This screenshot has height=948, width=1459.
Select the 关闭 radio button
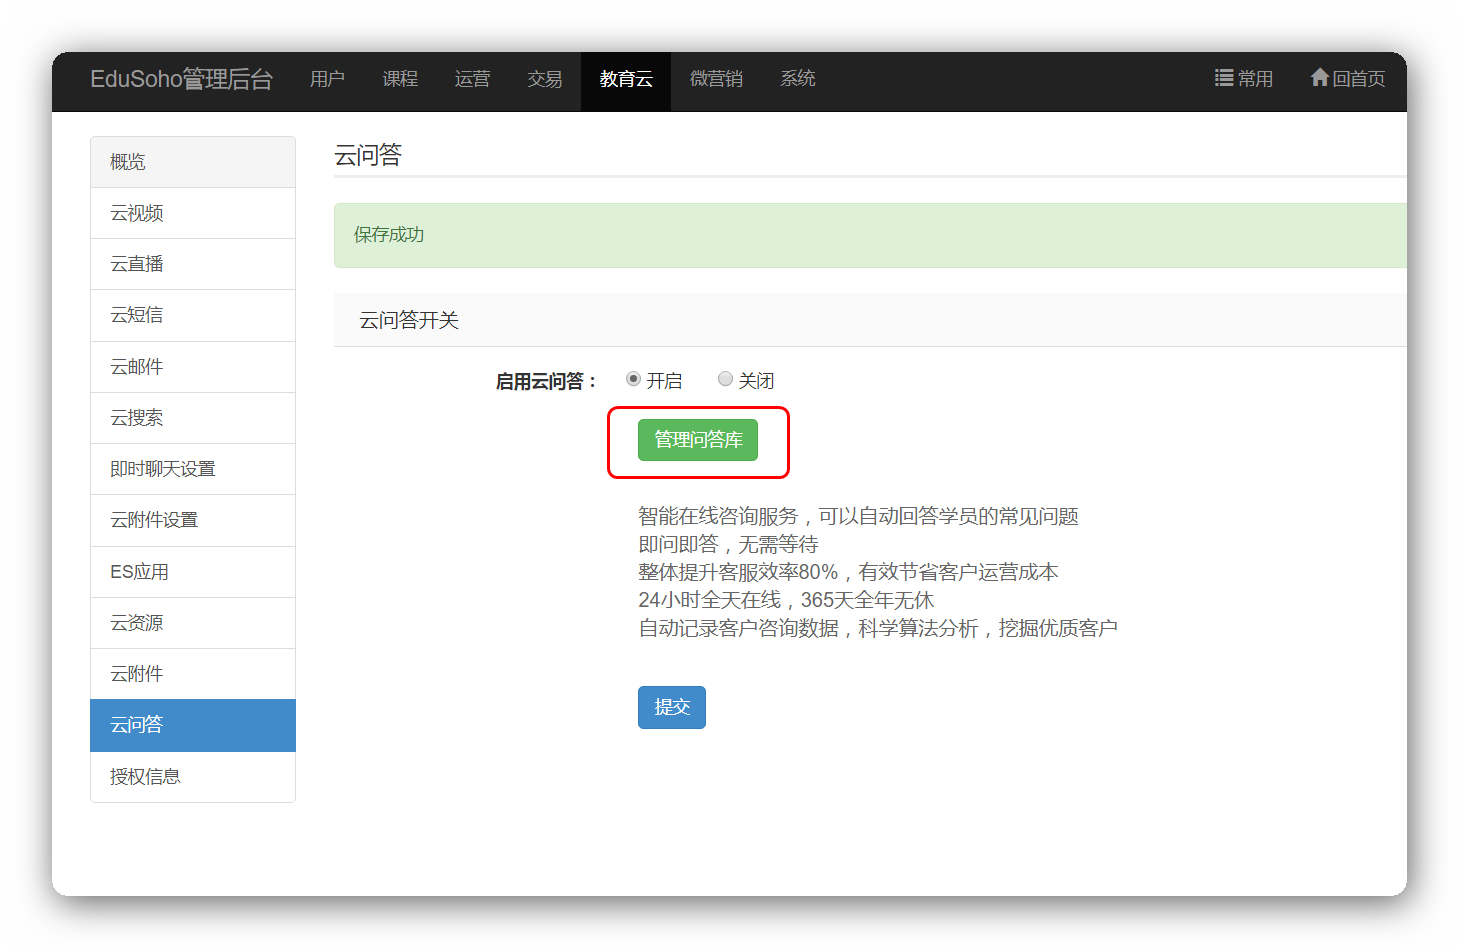point(725,379)
